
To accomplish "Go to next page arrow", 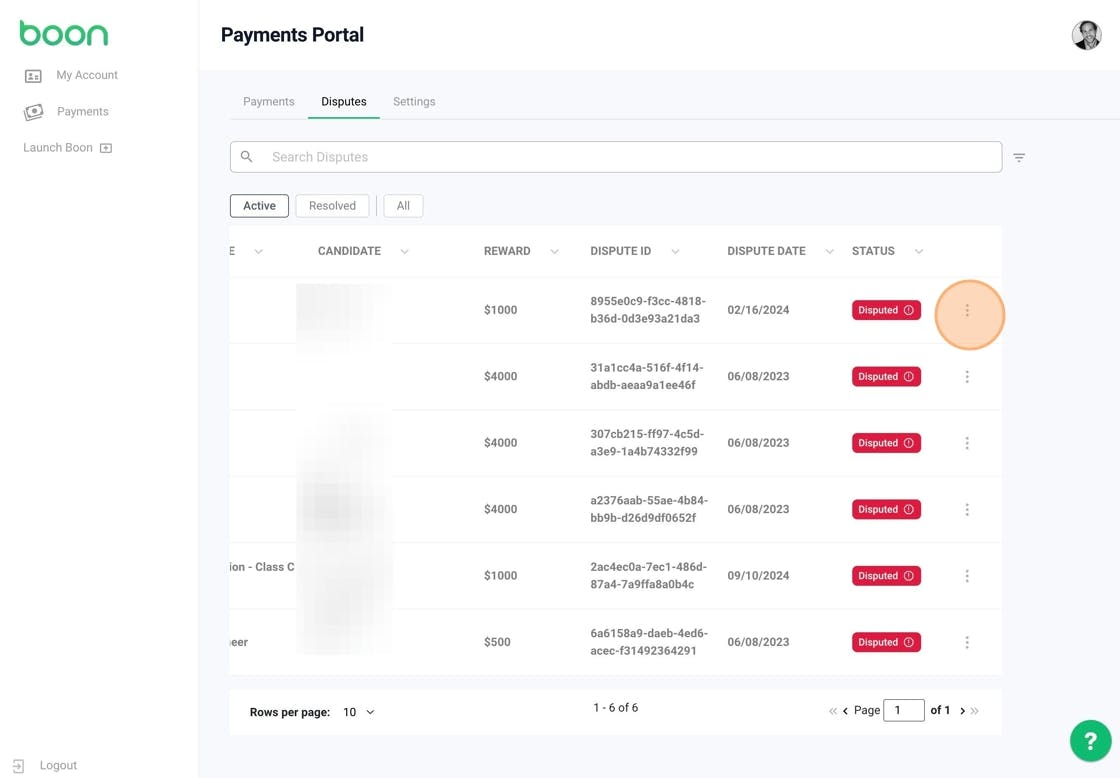I will pos(962,711).
